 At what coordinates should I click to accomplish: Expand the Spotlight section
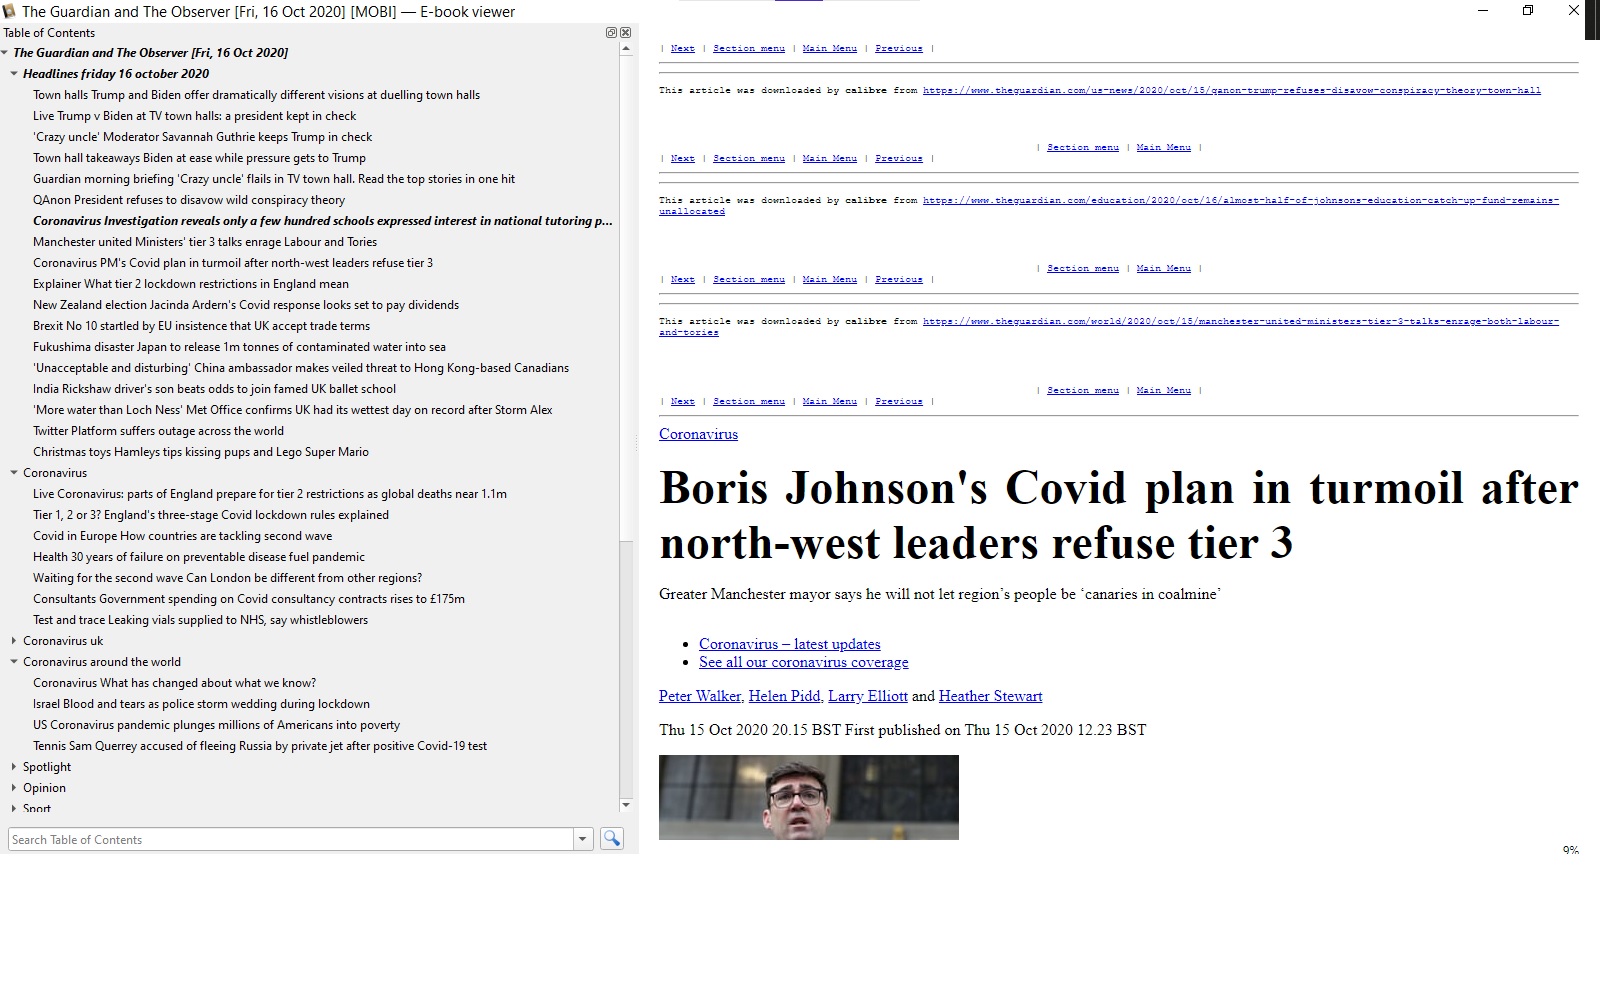pyautogui.click(x=14, y=767)
